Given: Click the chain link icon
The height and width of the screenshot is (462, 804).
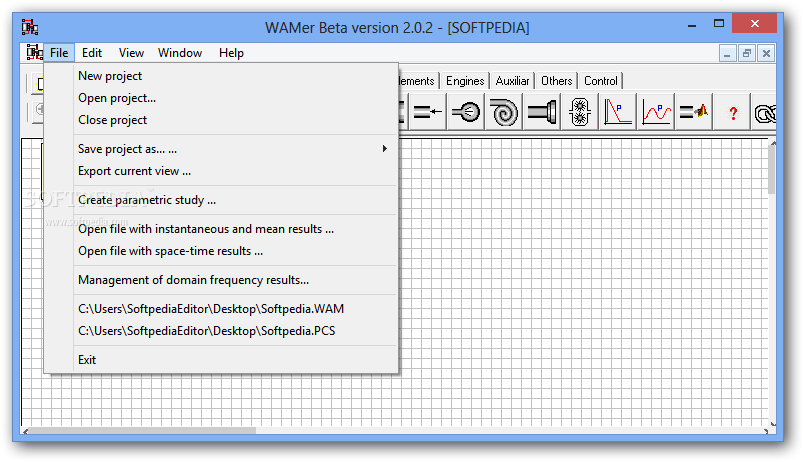Looking at the screenshot, I should pyautogui.click(x=765, y=111).
